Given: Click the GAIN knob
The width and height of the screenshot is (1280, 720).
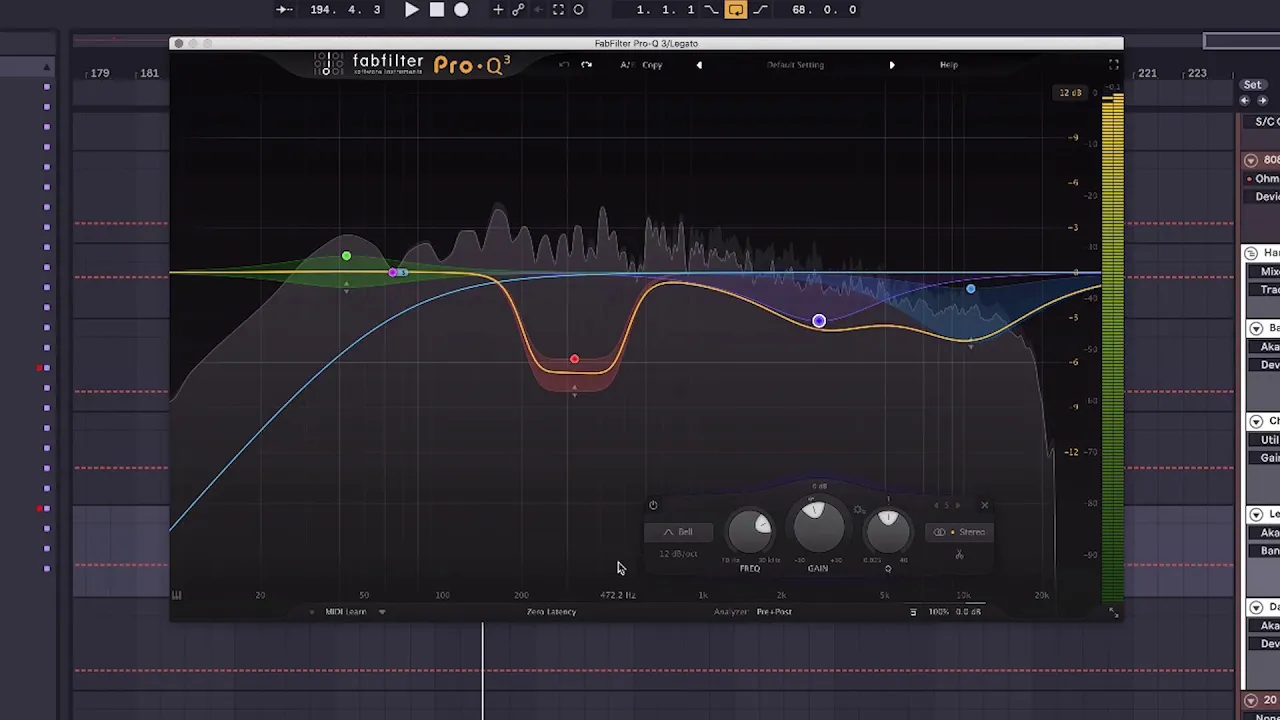Looking at the screenshot, I should coord(818,527).
